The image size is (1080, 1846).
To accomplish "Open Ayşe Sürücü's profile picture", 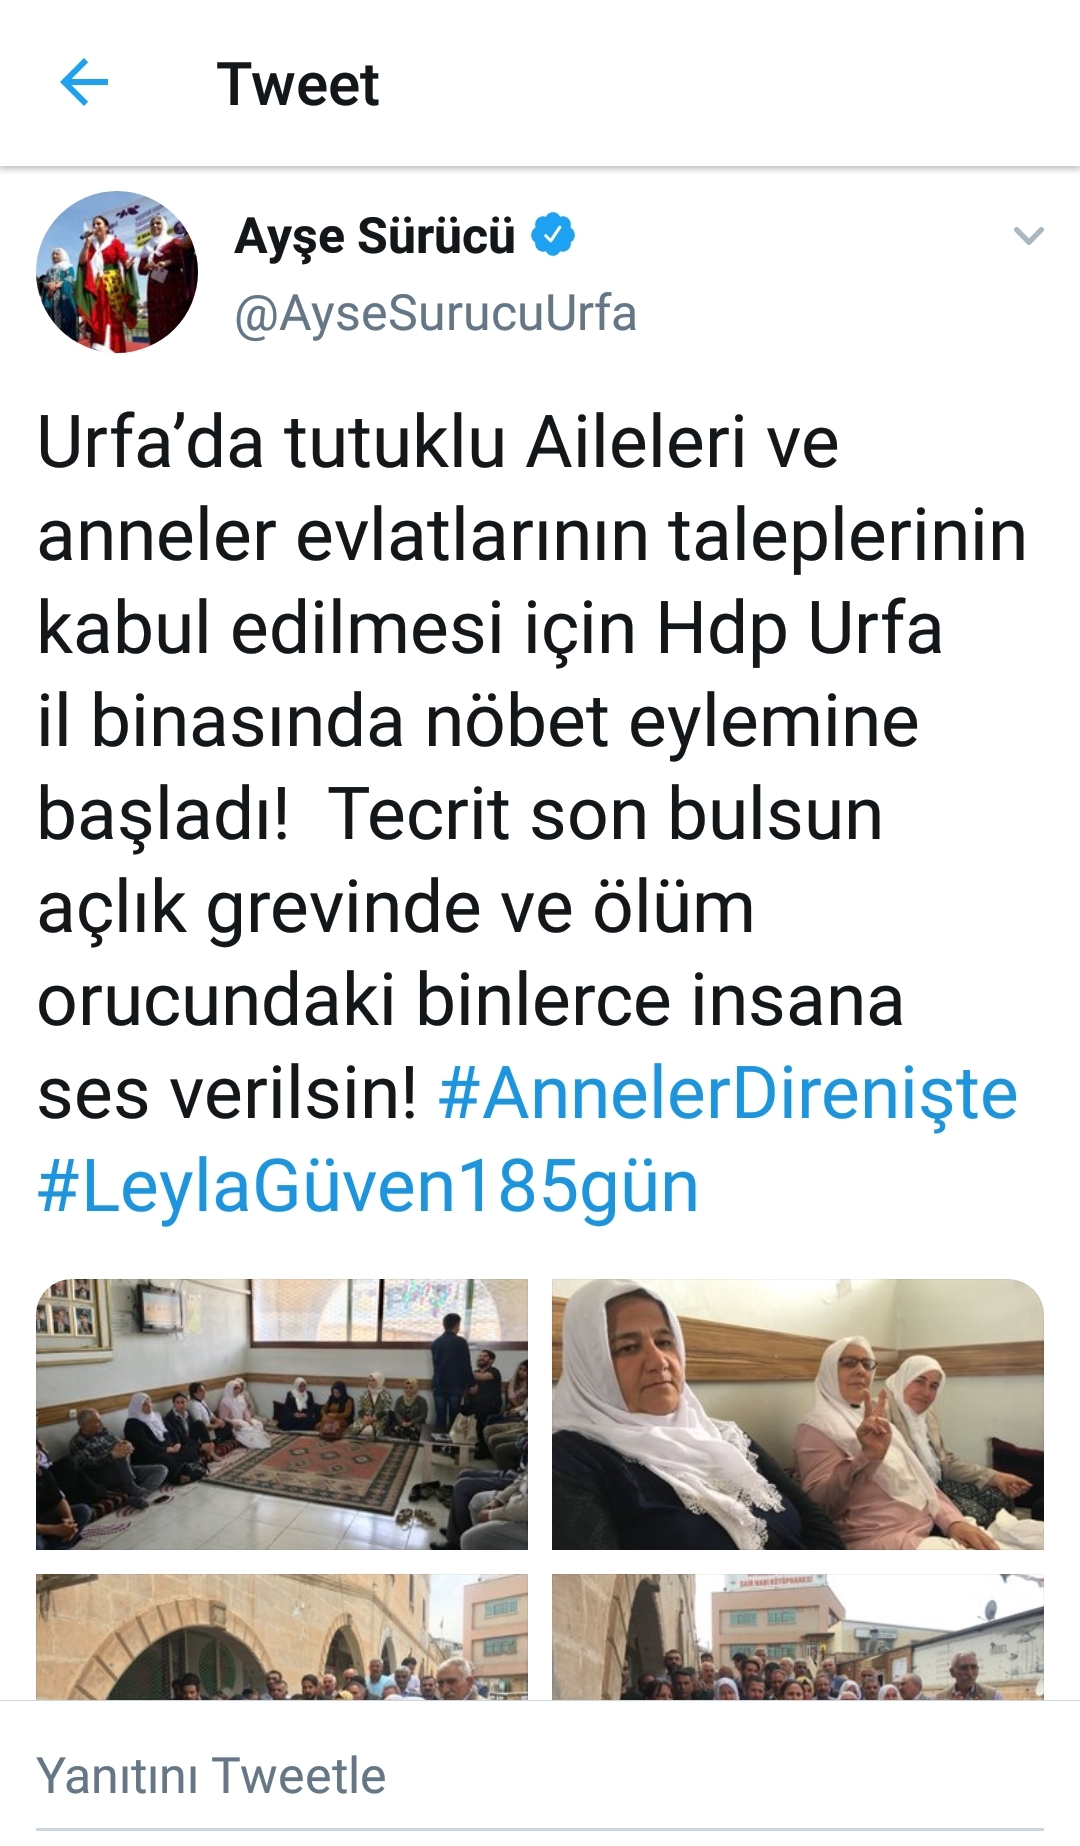I will (117, 272).
